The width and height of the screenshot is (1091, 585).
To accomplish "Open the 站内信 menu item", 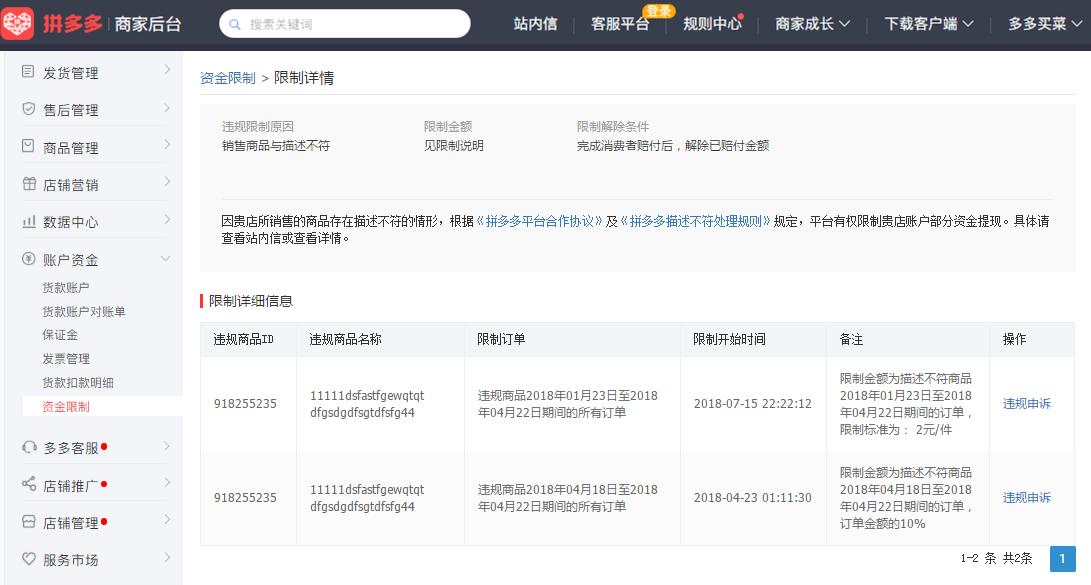I will click(536, 23).
